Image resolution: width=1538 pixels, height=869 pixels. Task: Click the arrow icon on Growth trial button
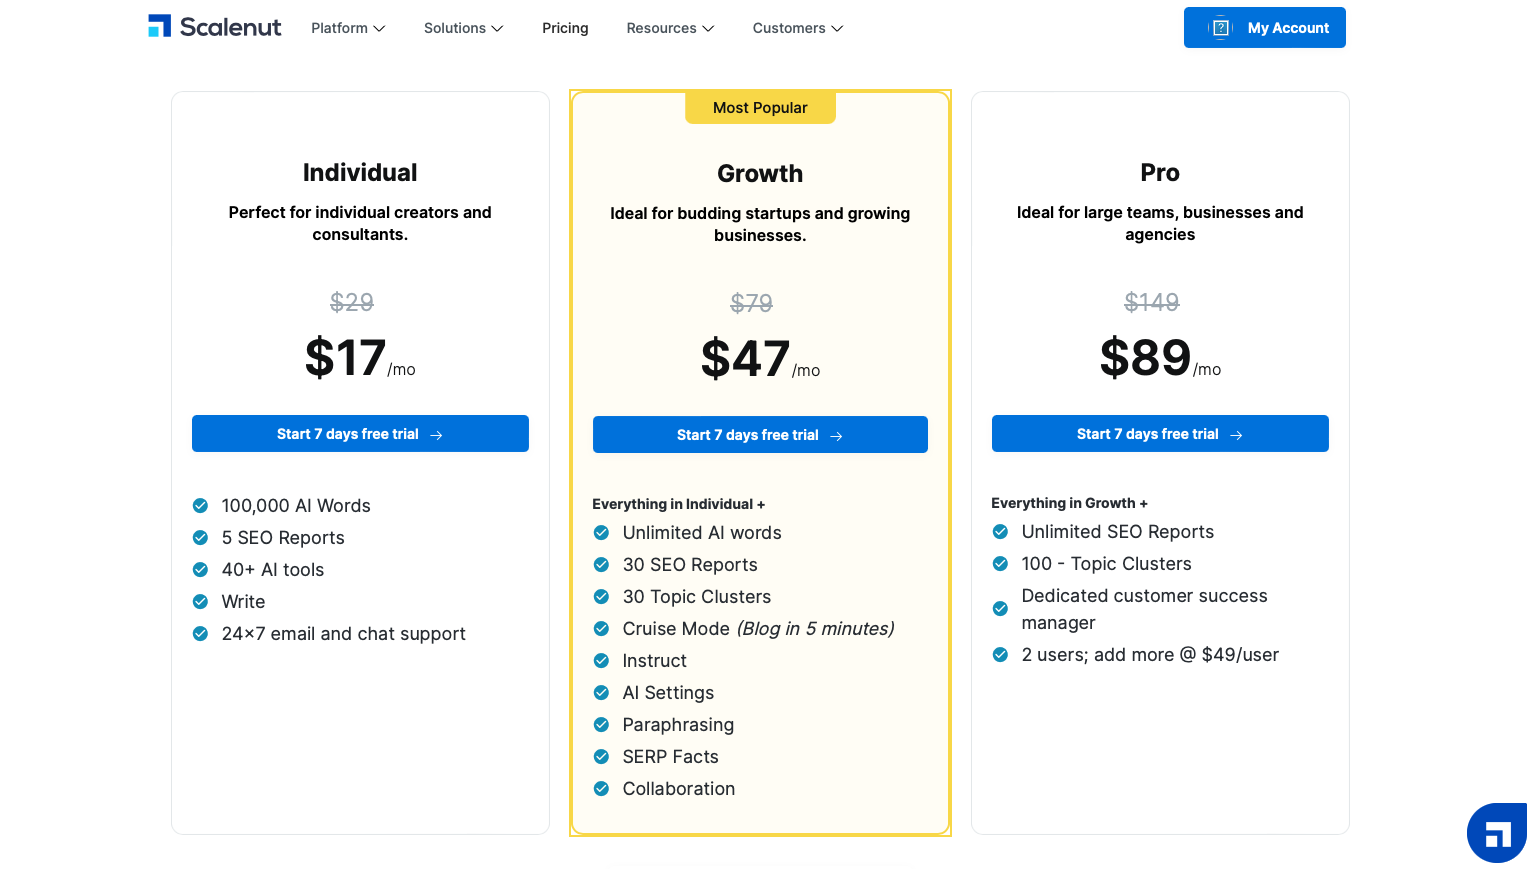(x=836, y=436)
